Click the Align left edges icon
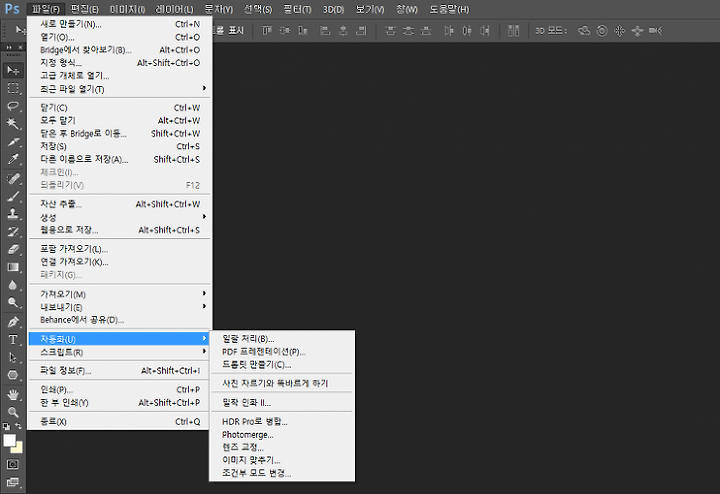720x494 pixels. pyautogui.click(x=325, y=31)
